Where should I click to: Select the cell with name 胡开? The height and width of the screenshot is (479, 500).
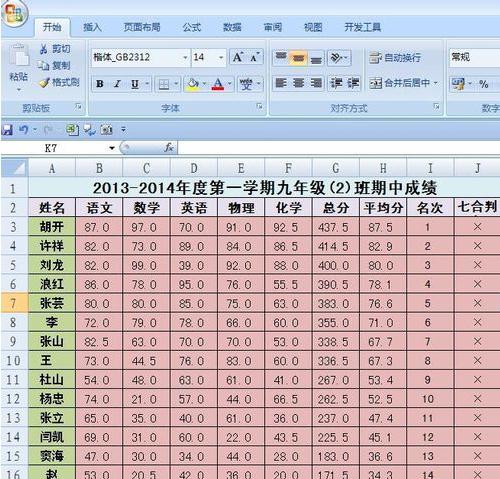tap(52, 227)
